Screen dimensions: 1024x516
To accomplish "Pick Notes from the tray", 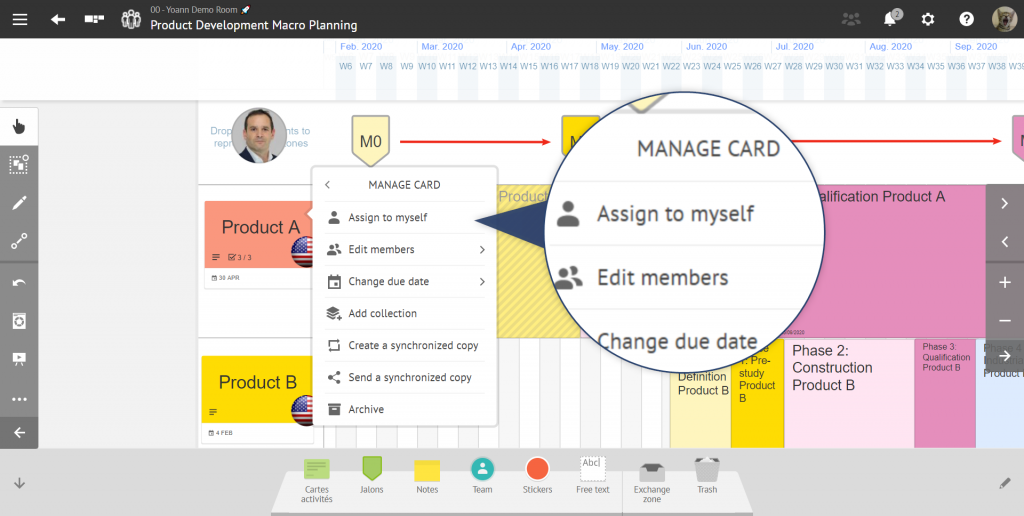I will click(x=427, y=476).
